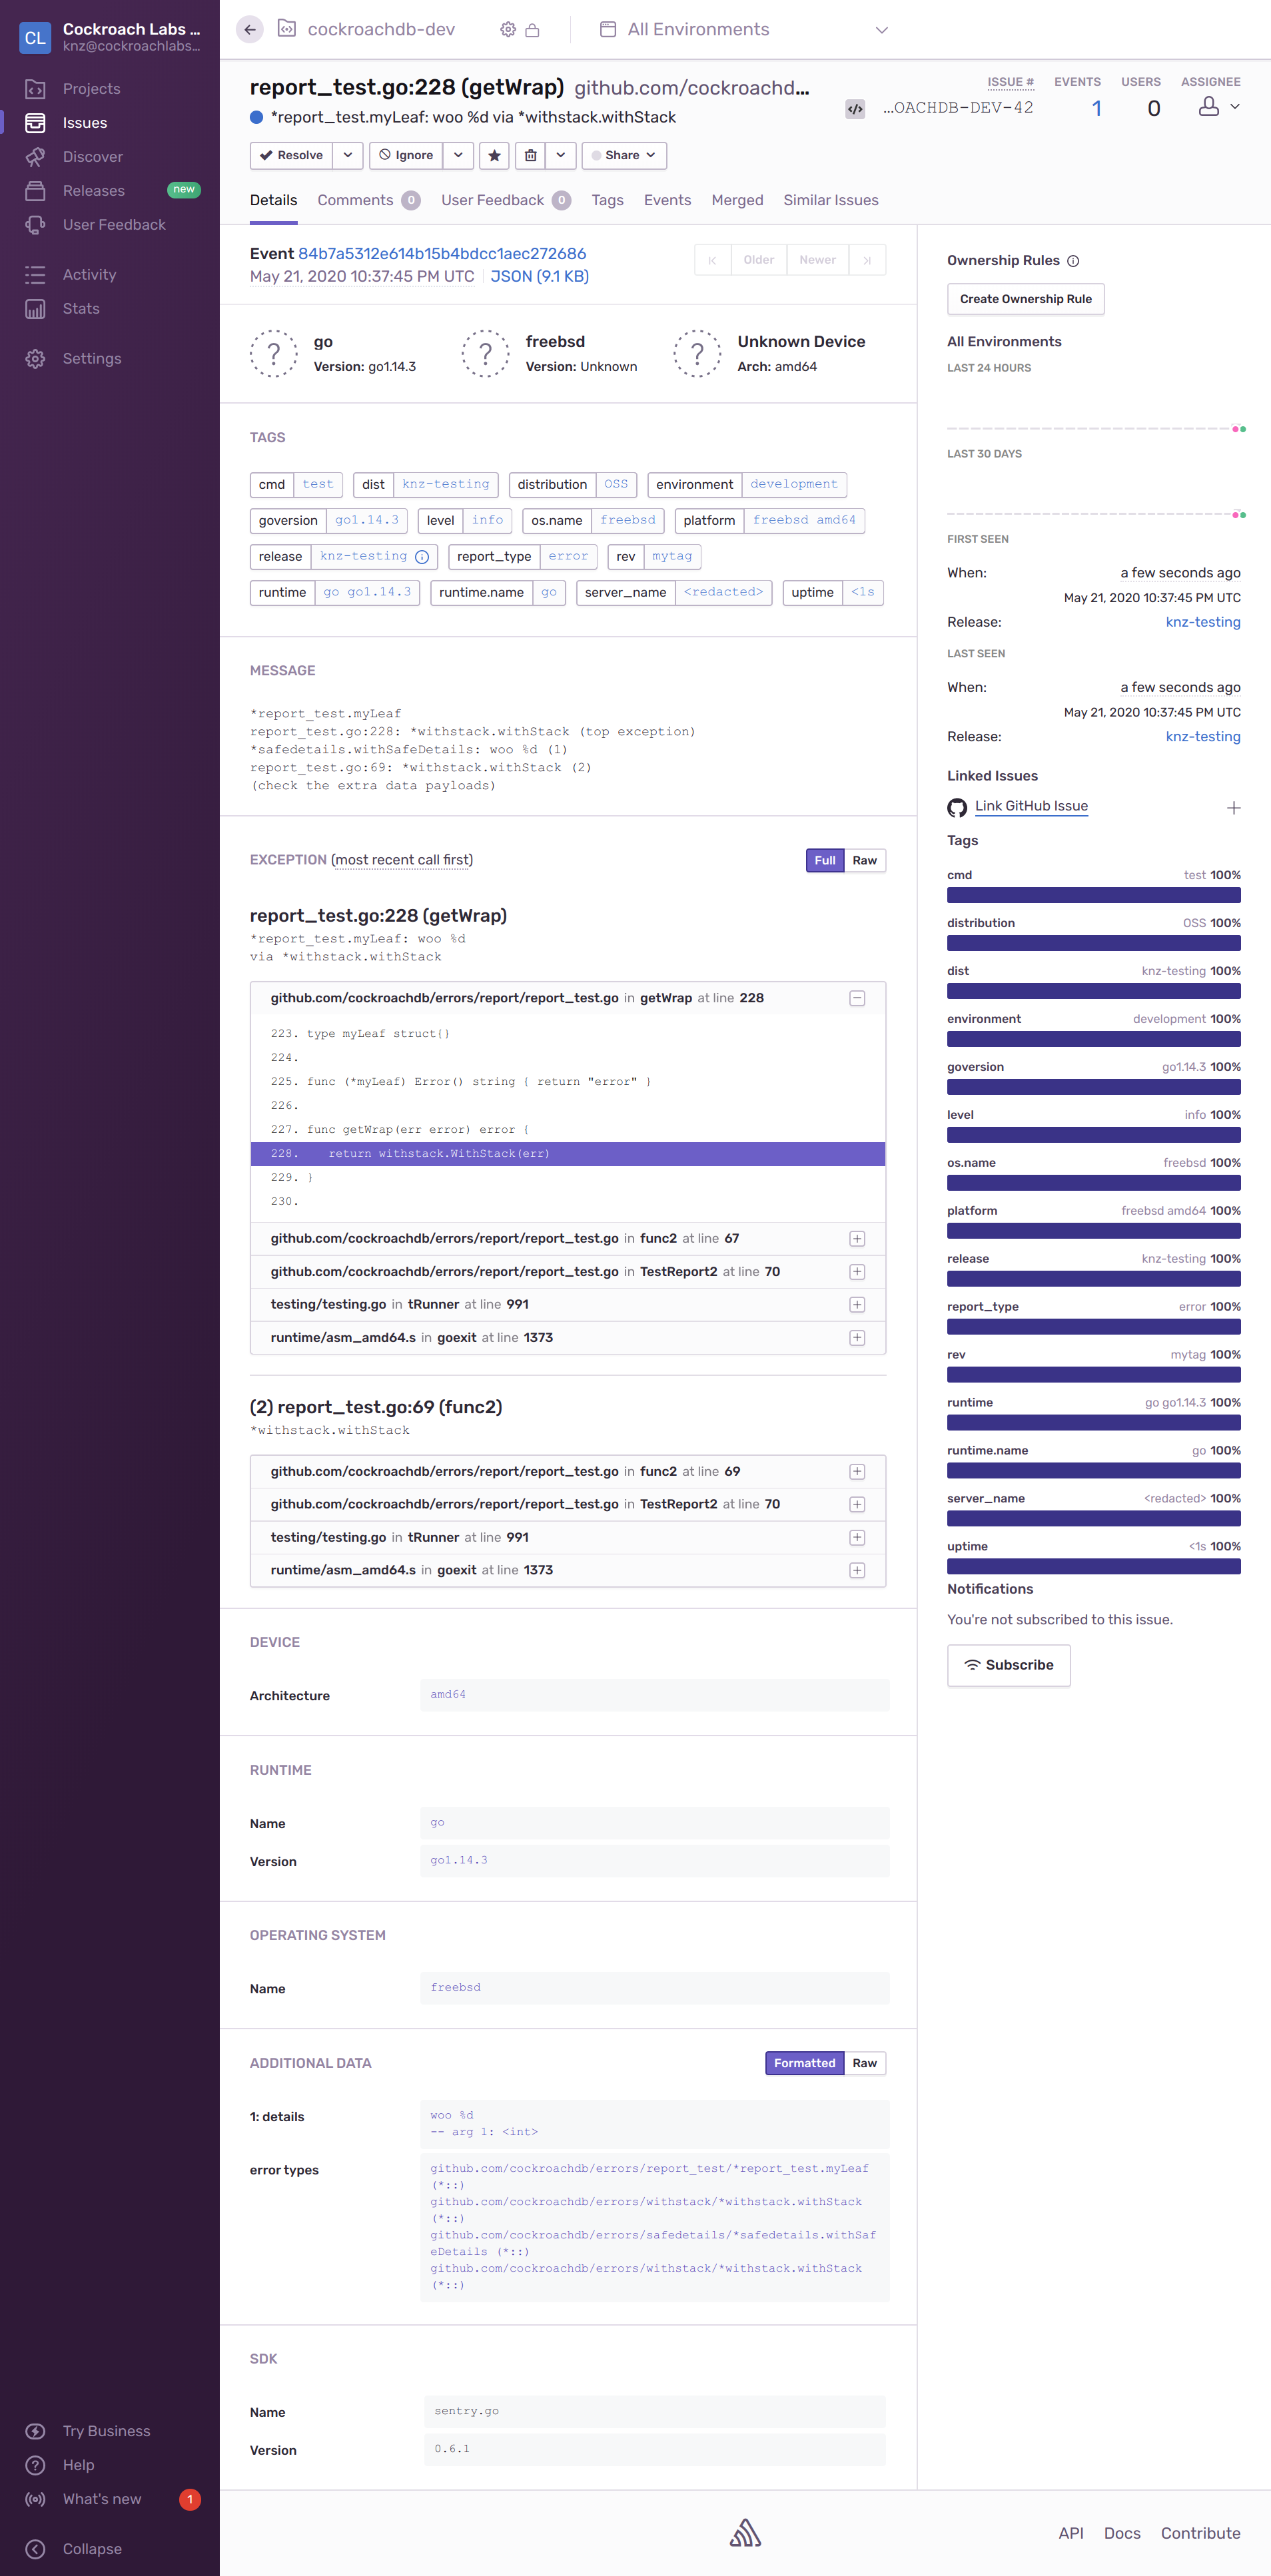This screenshot has width=1271, height=2576.
Task: Delete issue with trash icon
Action: [531, 155]
